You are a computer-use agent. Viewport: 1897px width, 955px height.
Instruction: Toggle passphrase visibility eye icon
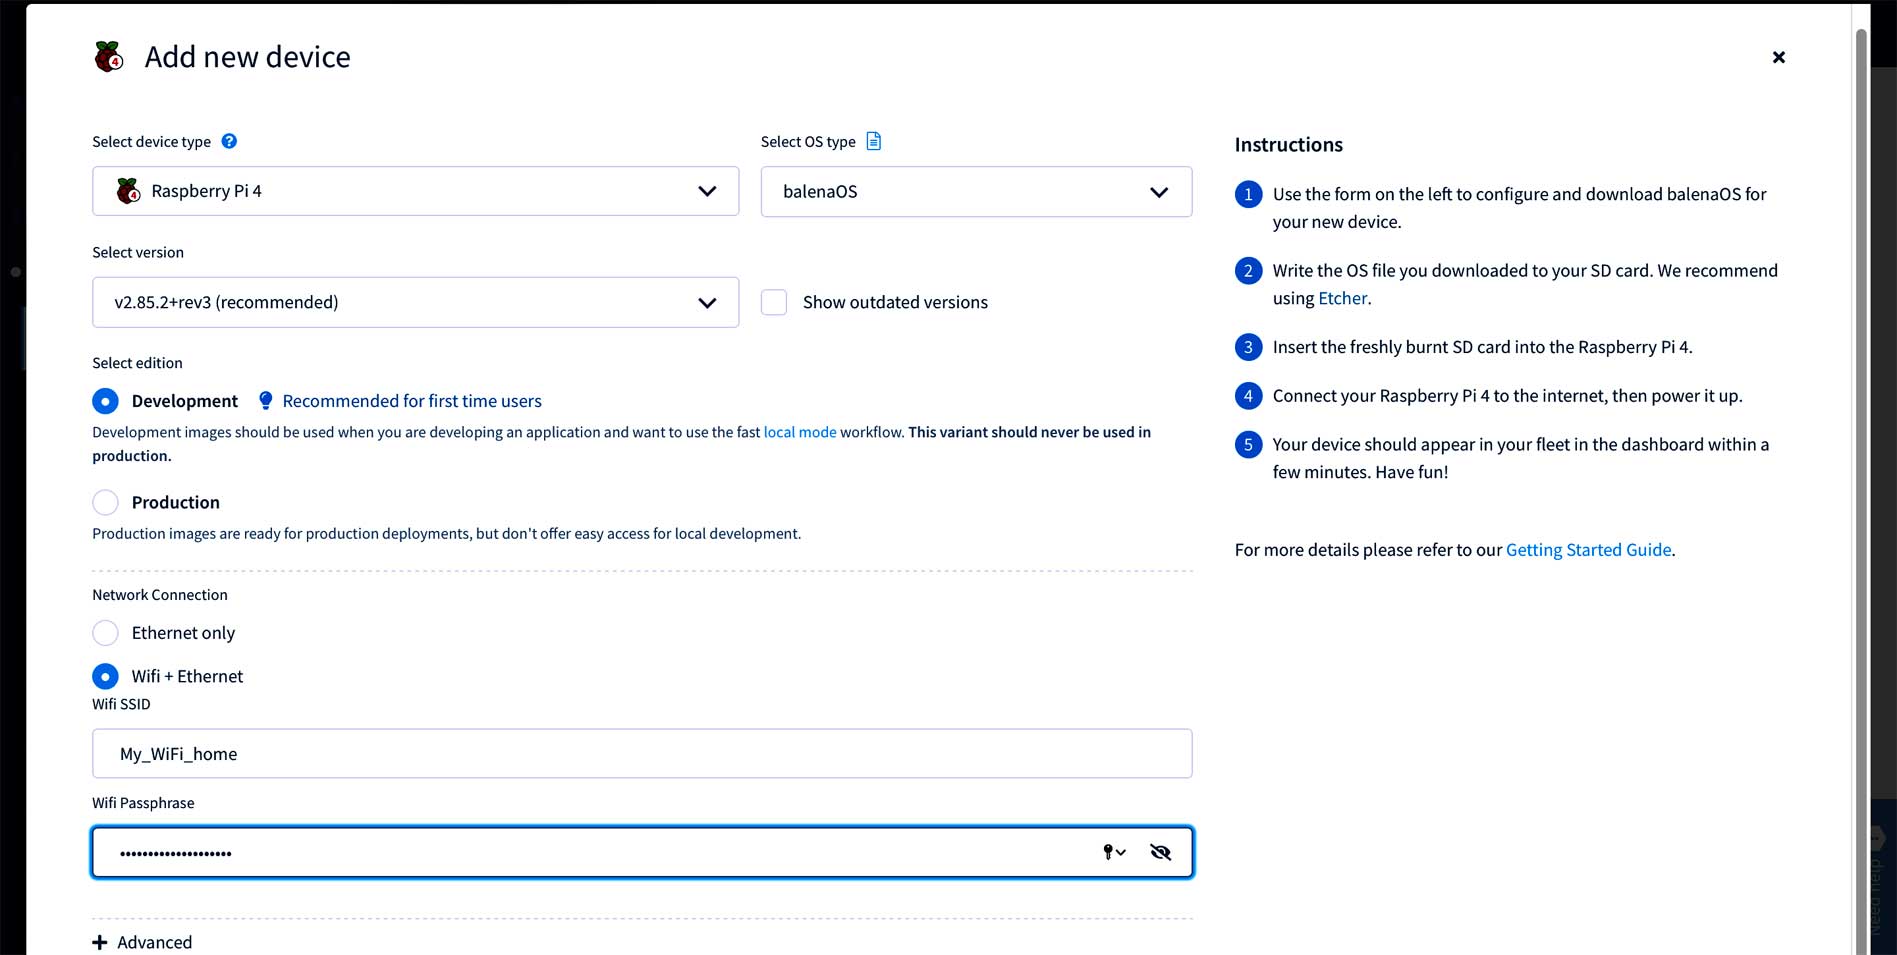tap(1160, 852)
